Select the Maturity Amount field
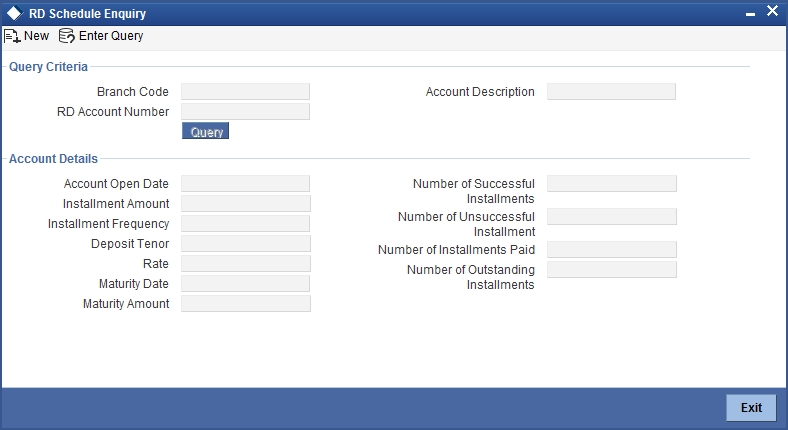 tap(246, 303)
